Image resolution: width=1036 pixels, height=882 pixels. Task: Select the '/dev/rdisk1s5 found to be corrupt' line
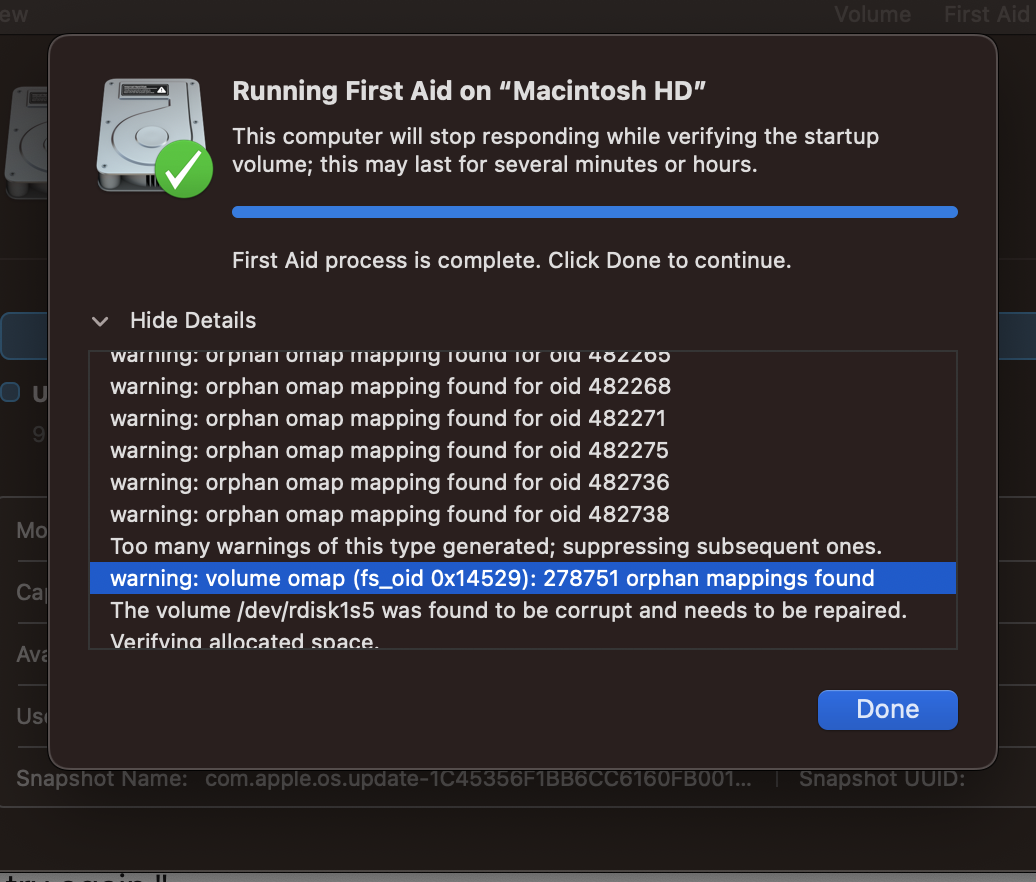click(508, 610)
